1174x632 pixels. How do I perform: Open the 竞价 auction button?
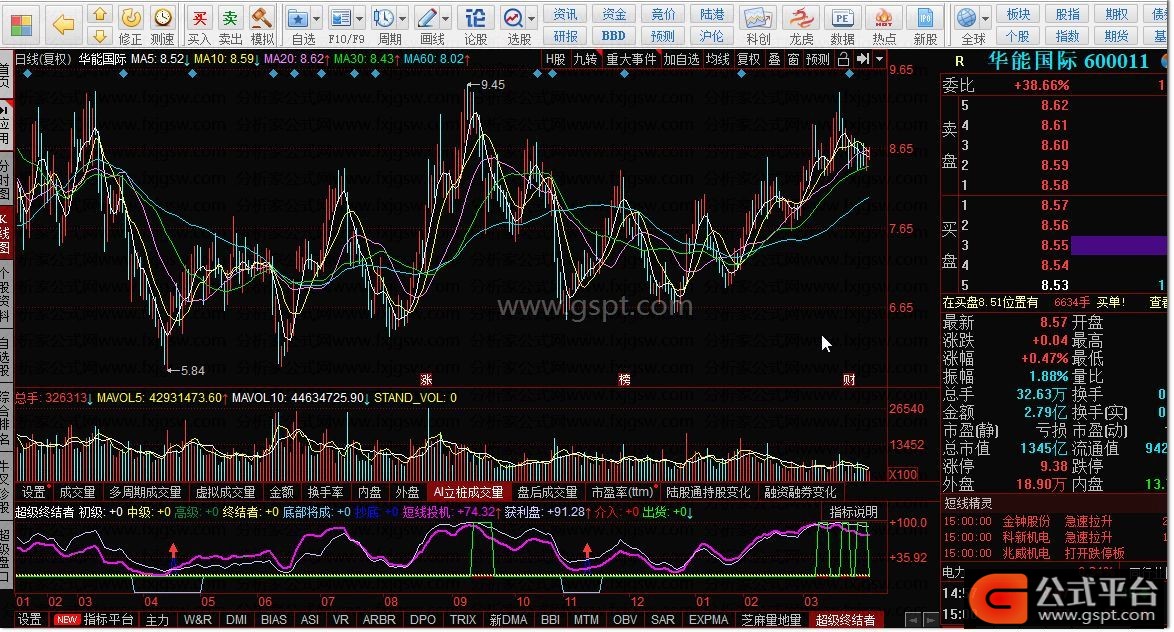(663, 14)
